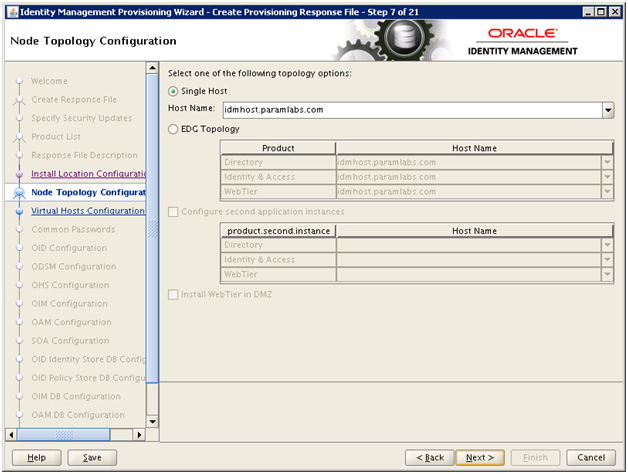
Task: Open Identity & Access dropdown in the second instance table
Action: (x=607, y=260)
